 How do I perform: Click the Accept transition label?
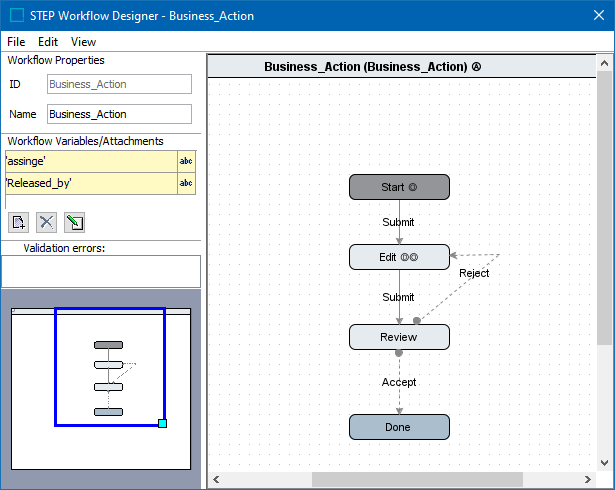399,382
